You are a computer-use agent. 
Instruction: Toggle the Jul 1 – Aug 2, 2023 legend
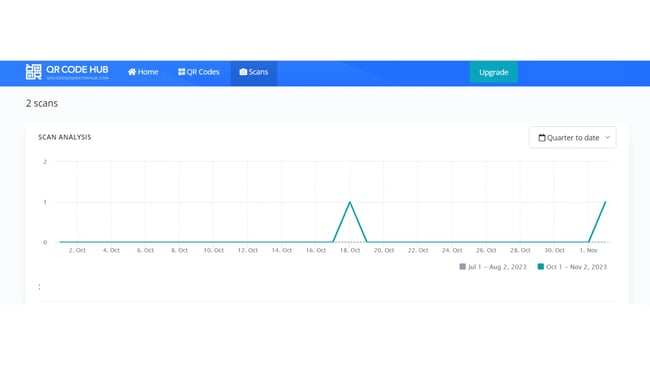(x=493, y=267)
